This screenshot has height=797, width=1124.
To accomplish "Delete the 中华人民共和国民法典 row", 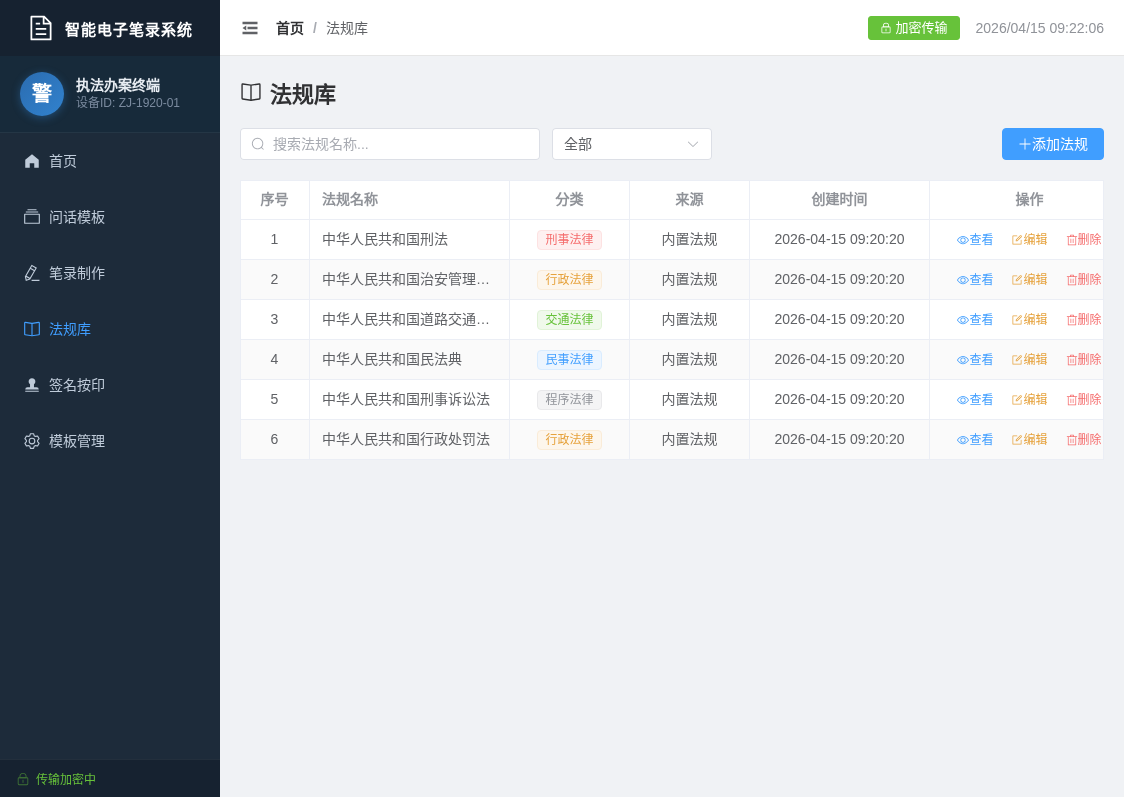I will point(1084,360).
